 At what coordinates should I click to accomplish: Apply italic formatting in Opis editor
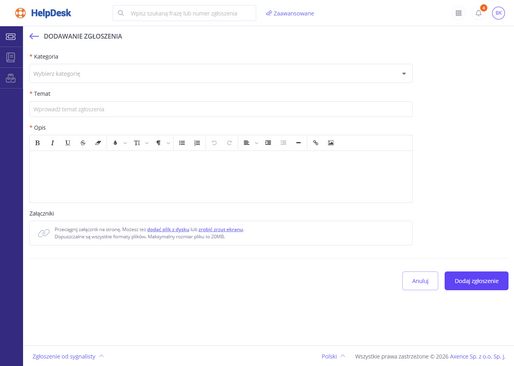click(52, 143)
